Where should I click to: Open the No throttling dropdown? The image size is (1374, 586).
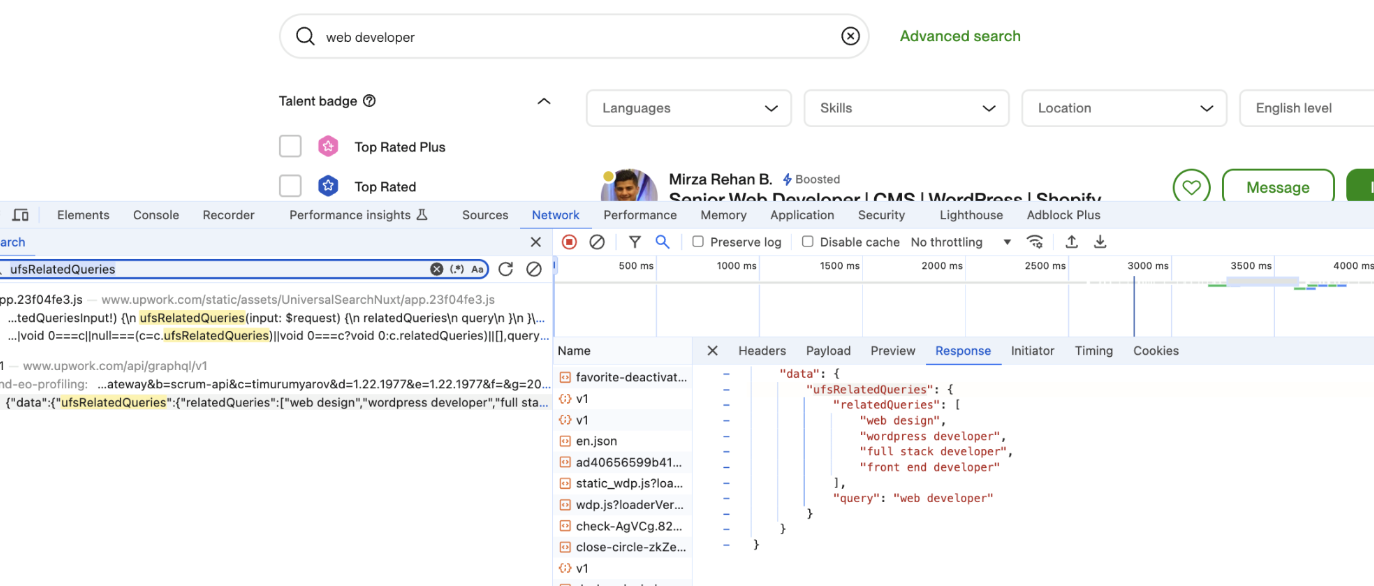pyautogui.click(x=961, y=242)
